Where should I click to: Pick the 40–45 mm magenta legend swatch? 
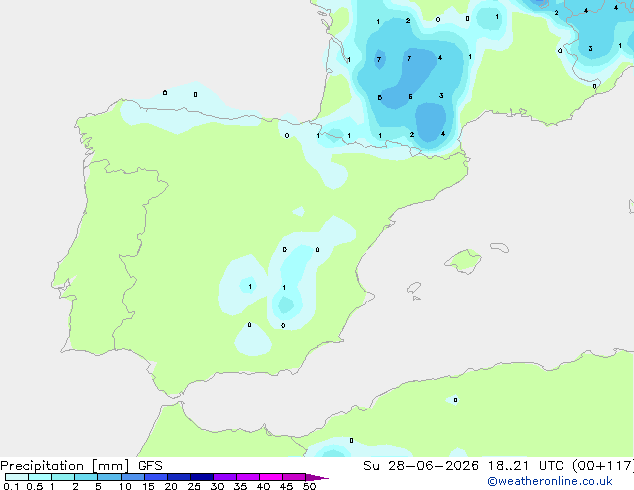click(271, 477)
